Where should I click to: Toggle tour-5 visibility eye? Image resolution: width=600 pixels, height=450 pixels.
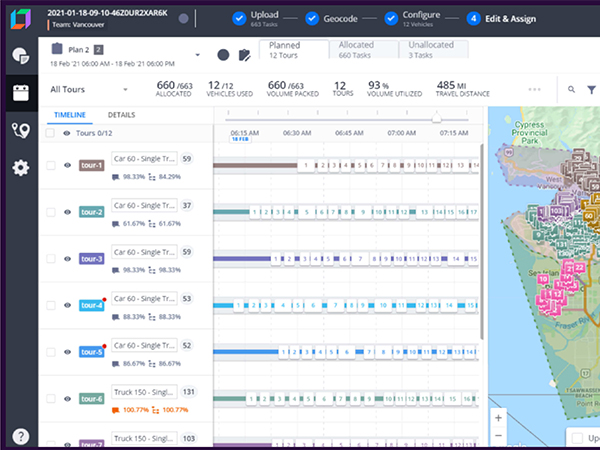[67, 352]
